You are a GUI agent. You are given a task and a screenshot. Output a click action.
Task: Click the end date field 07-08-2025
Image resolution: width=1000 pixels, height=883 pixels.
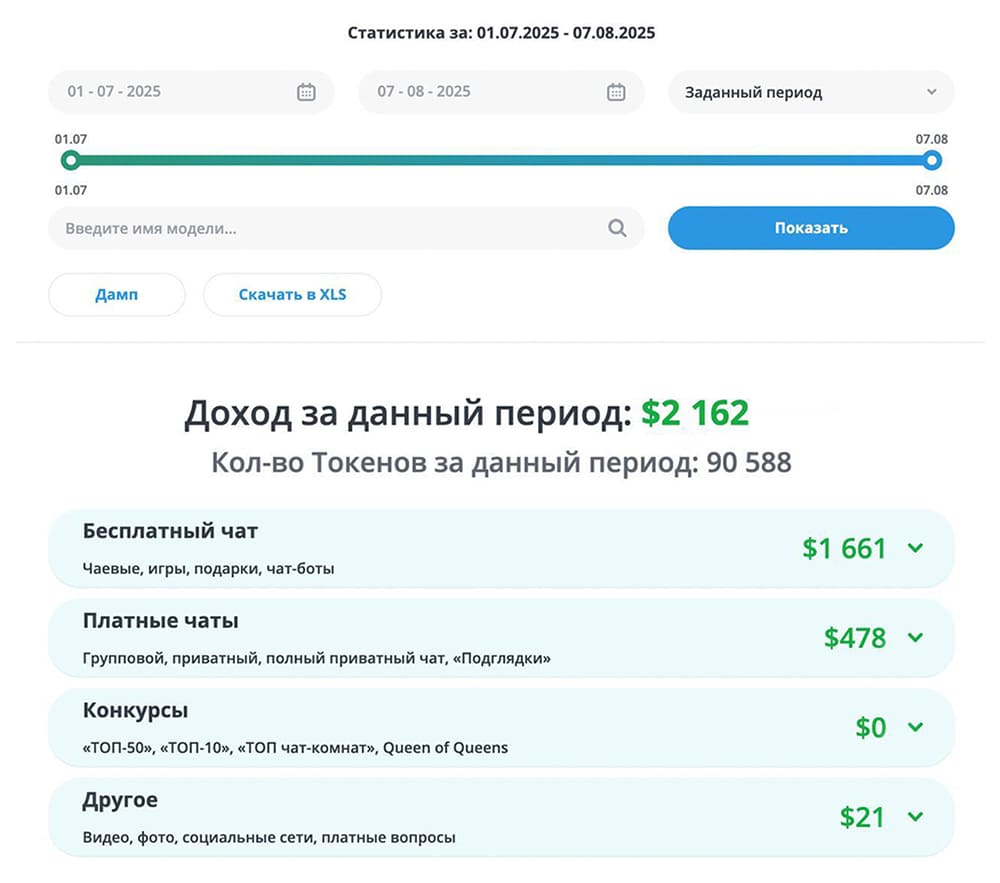coord(480,92)
